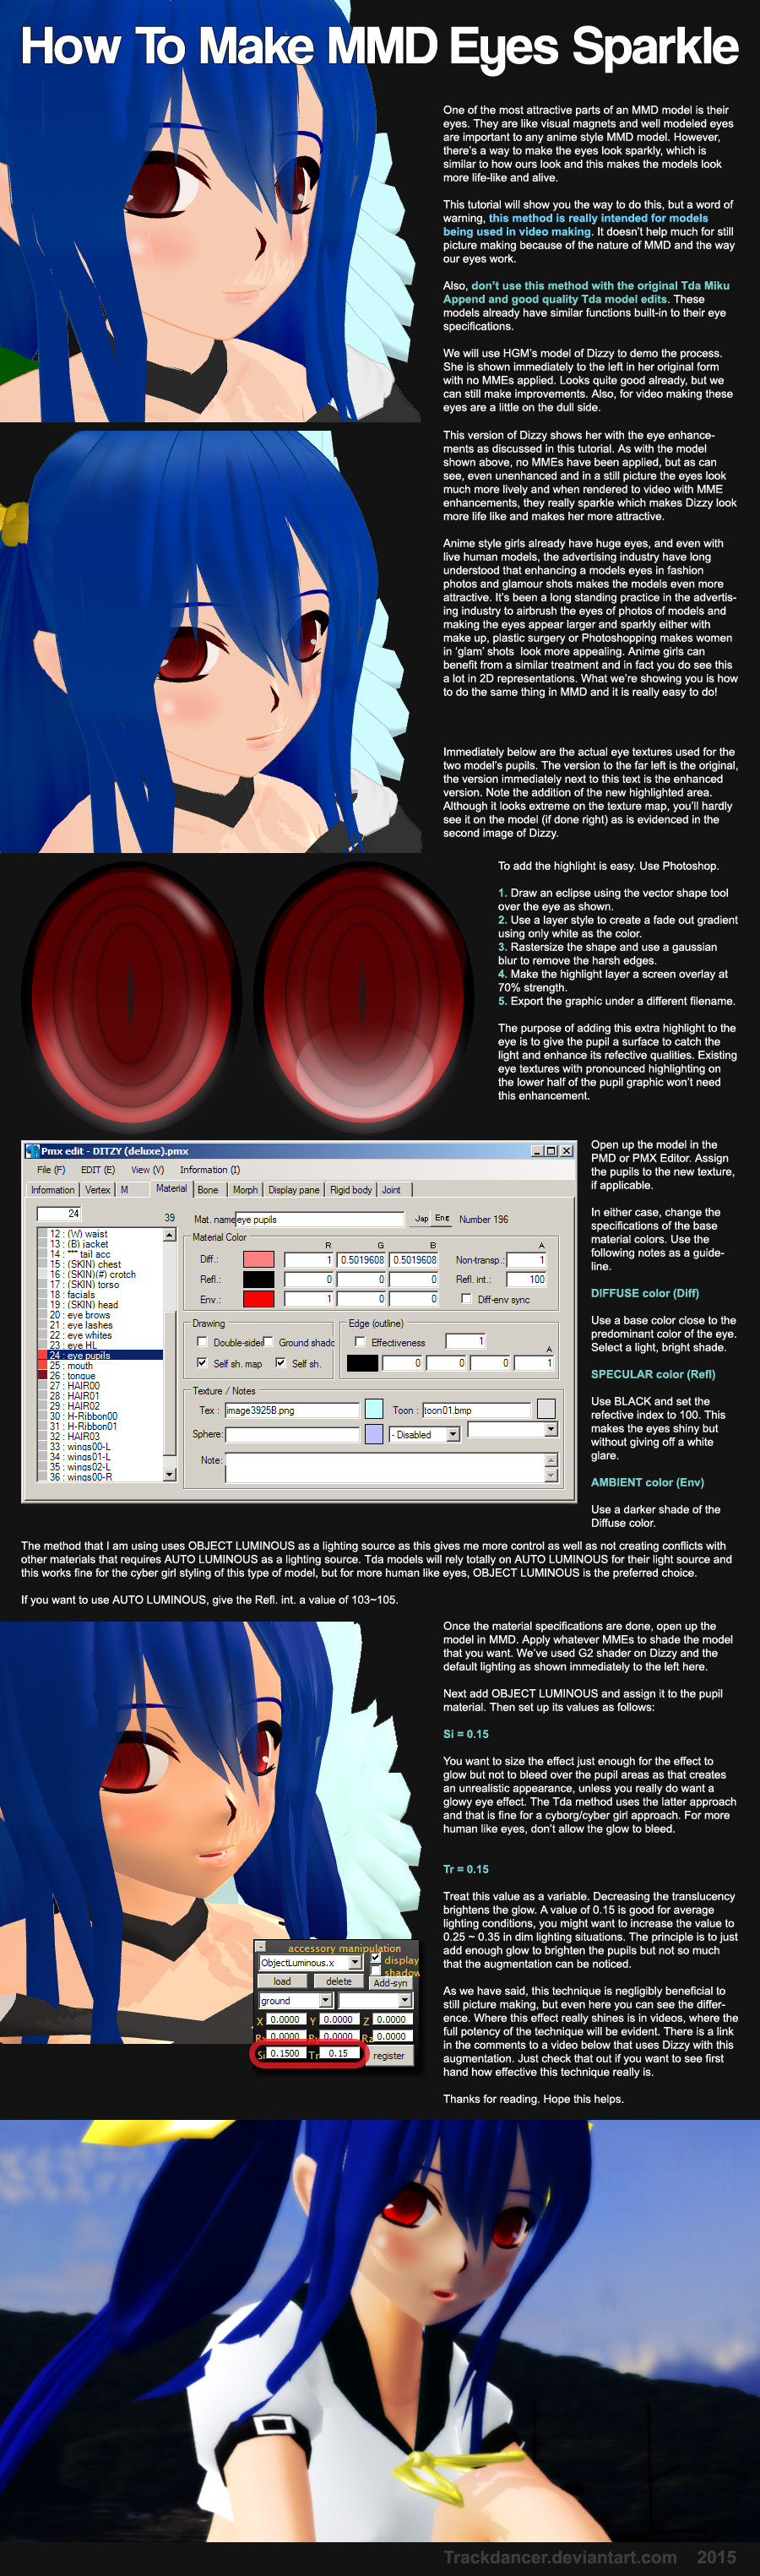This screenshot has height=2576, width=760.
Task: Select '24 : eye pupils' in the material list
Action: tap(100, 1355)
